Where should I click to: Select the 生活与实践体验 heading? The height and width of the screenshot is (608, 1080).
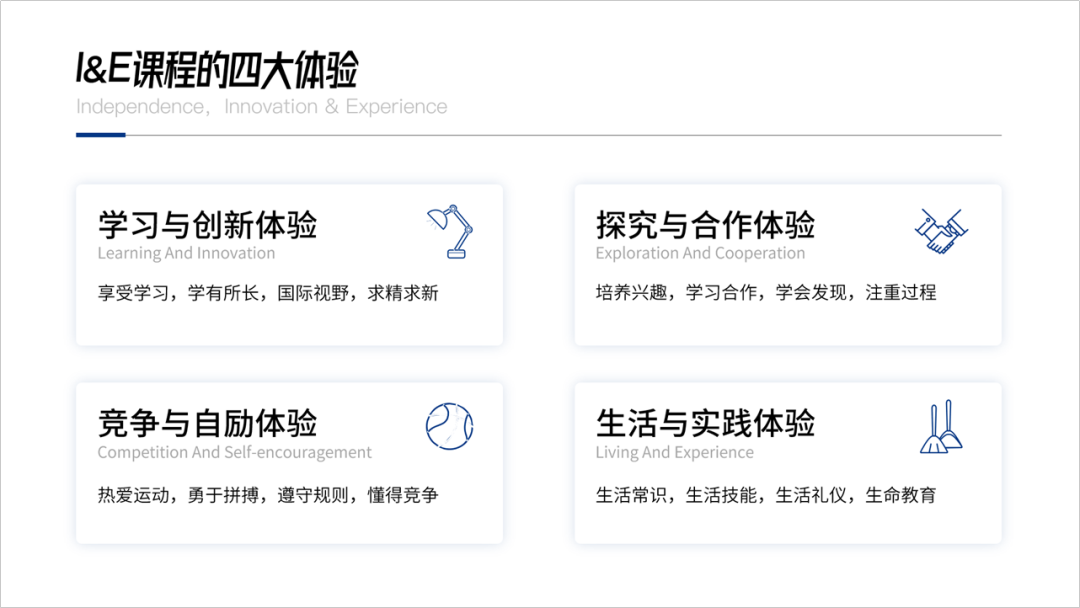[x=705, y=423]
